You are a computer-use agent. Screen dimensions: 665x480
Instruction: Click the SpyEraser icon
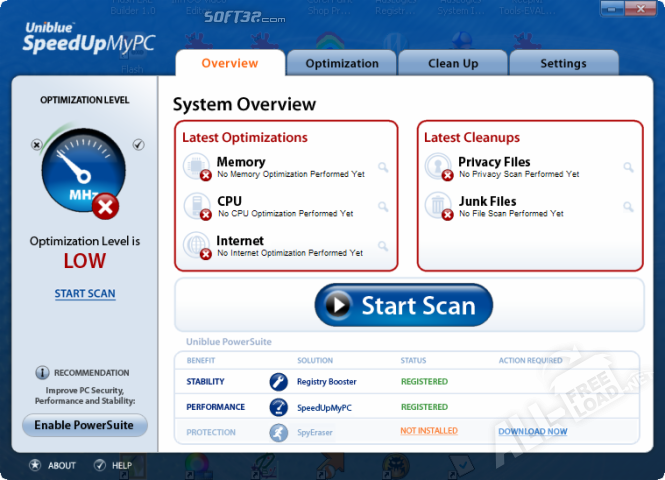point(278,432)
